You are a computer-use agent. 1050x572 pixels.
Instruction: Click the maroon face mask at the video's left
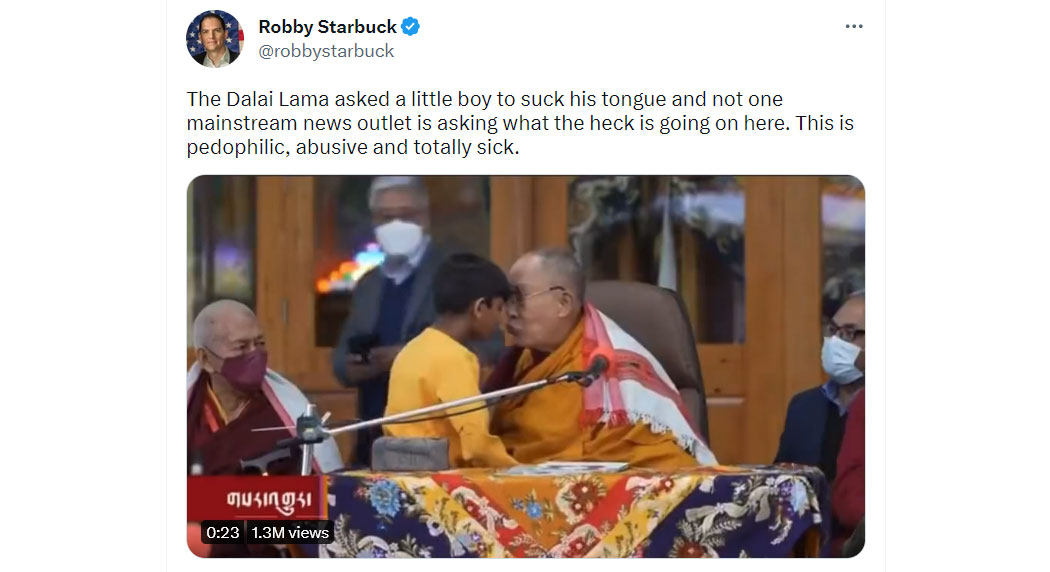pos(242,370)
